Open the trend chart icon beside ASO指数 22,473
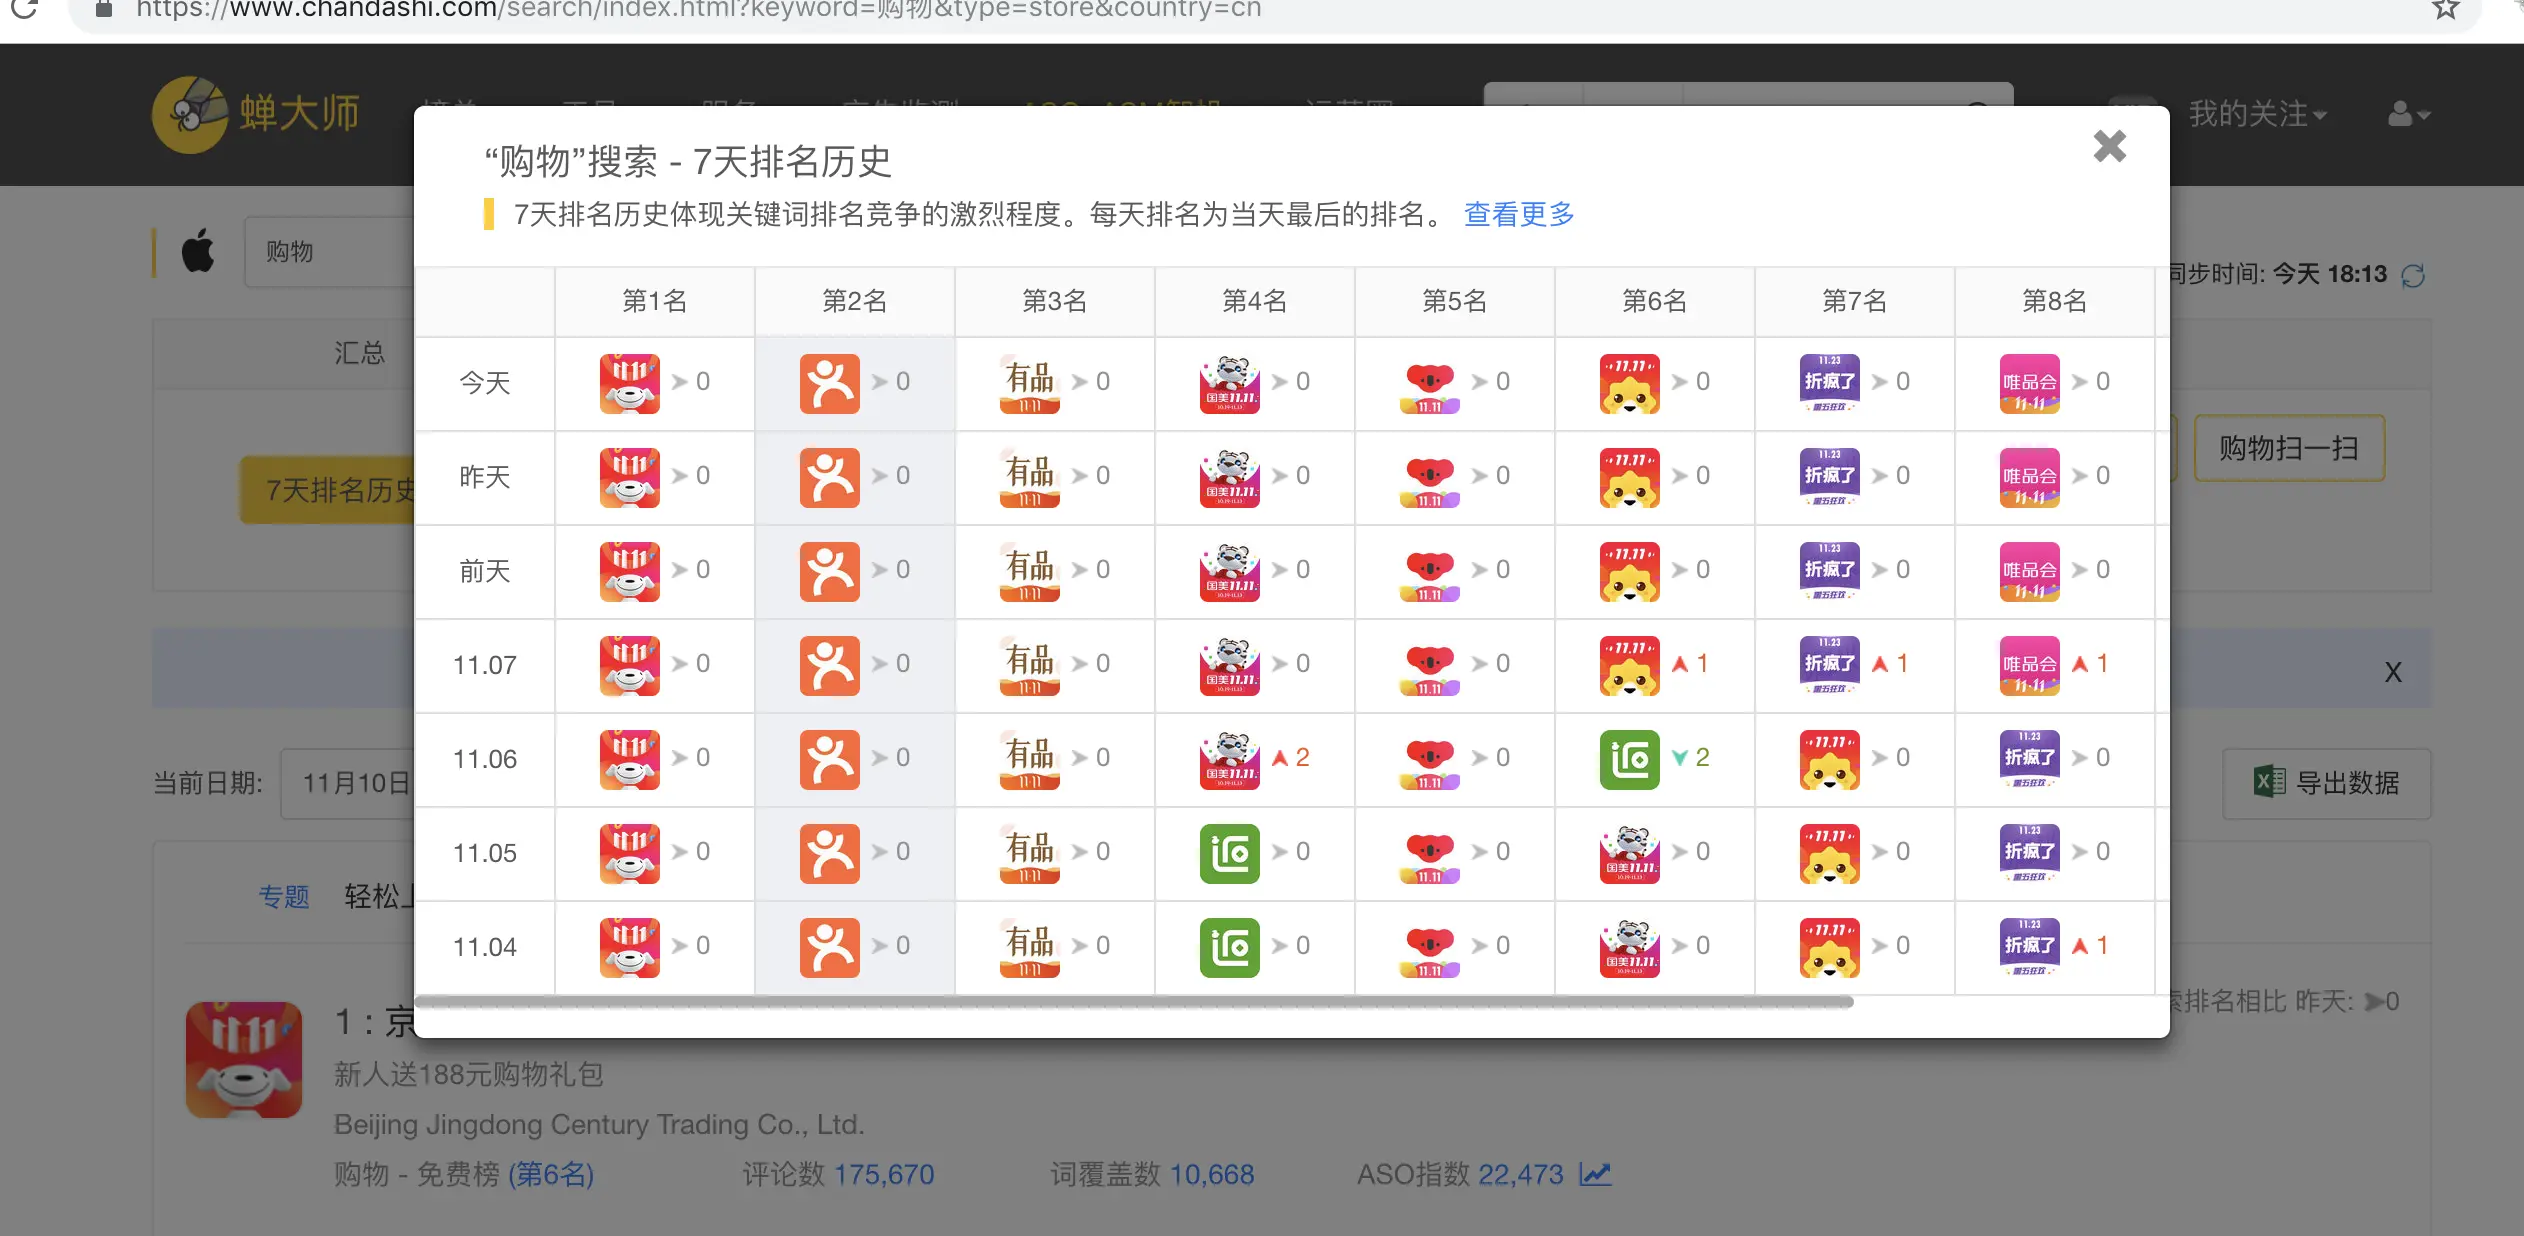 click(1594, 1174)
